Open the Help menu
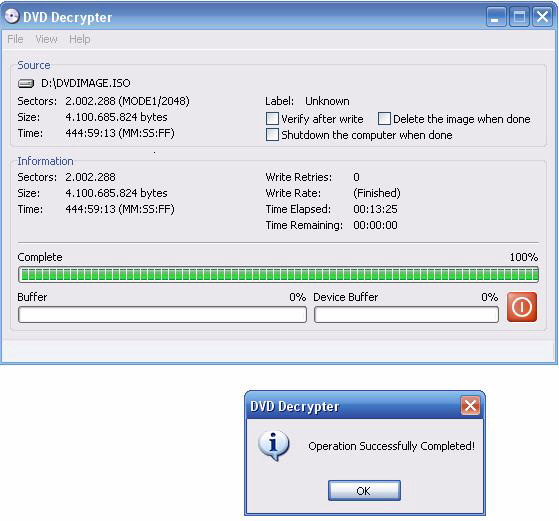 pyautogui.click(x=80, y=39)
